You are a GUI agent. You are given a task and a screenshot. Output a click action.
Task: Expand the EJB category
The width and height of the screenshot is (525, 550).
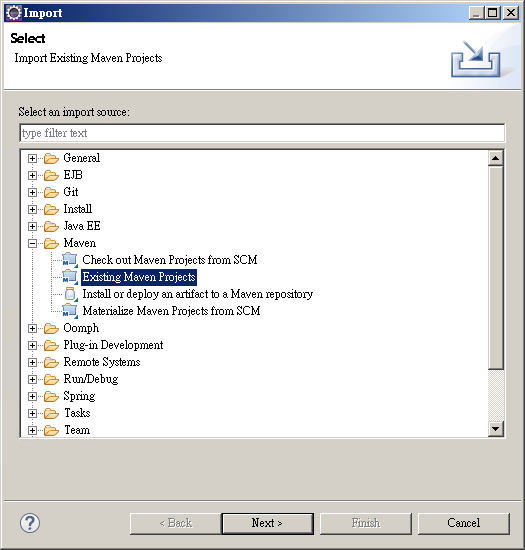(32, 175)
